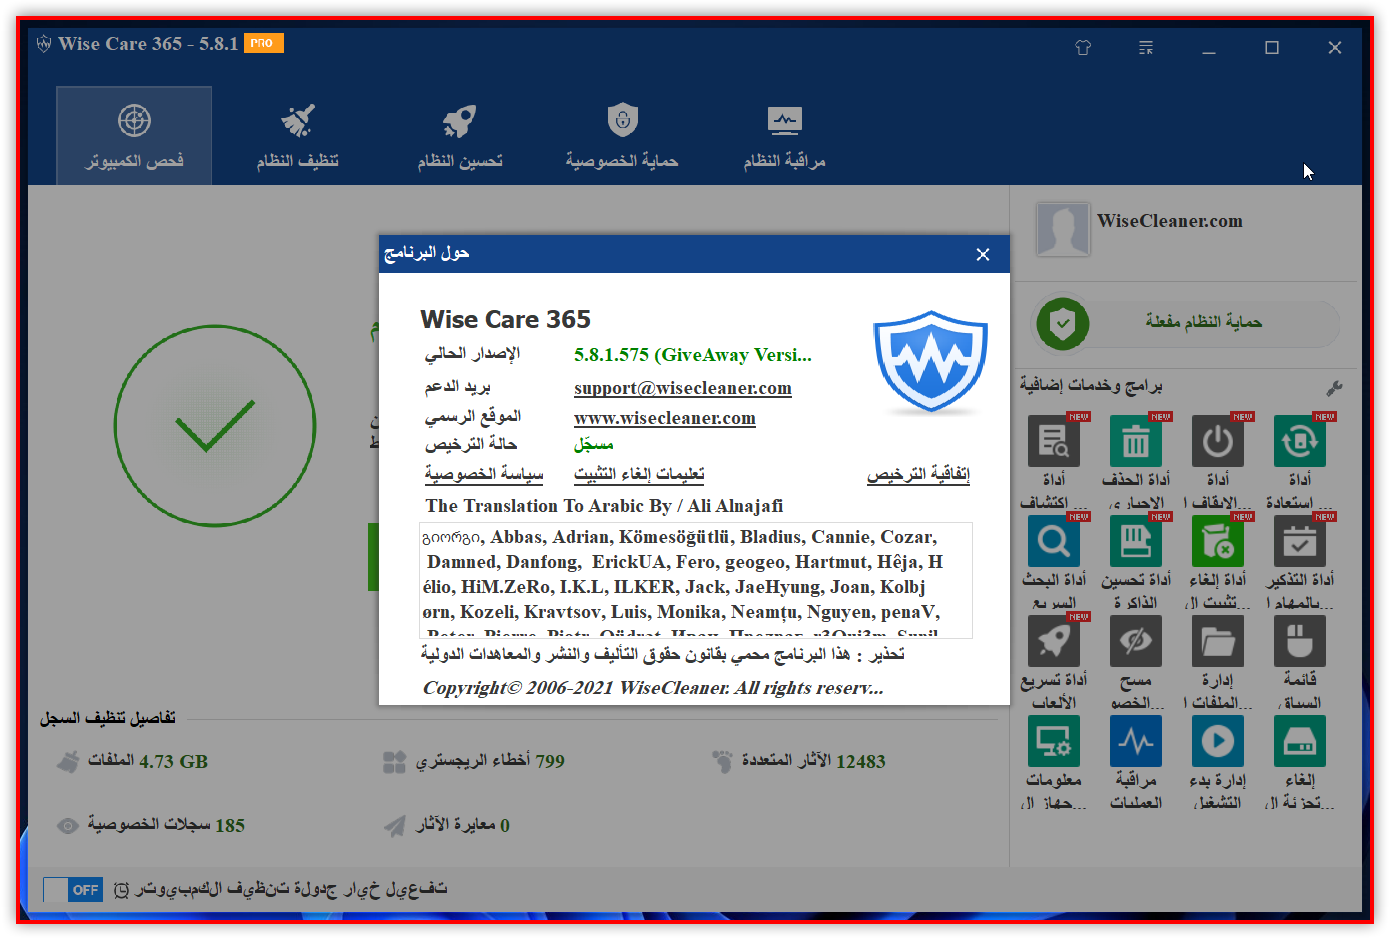Click the Wise Care 365 shield logo in About dialog
Screen dimensions: 1390x940
click(931, 362)
